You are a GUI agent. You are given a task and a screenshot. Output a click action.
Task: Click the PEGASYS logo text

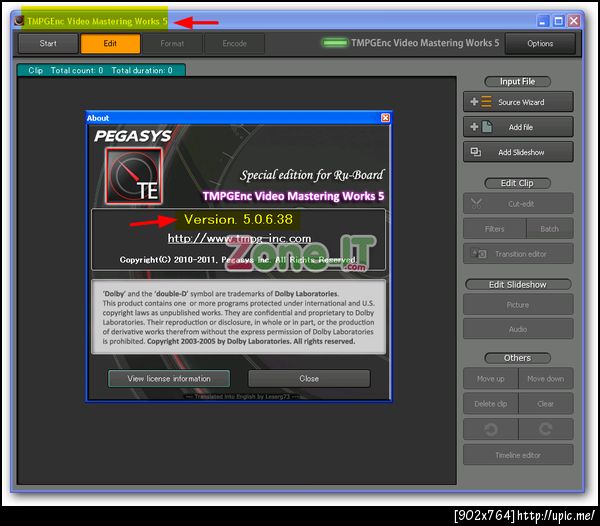pos(133,136)
